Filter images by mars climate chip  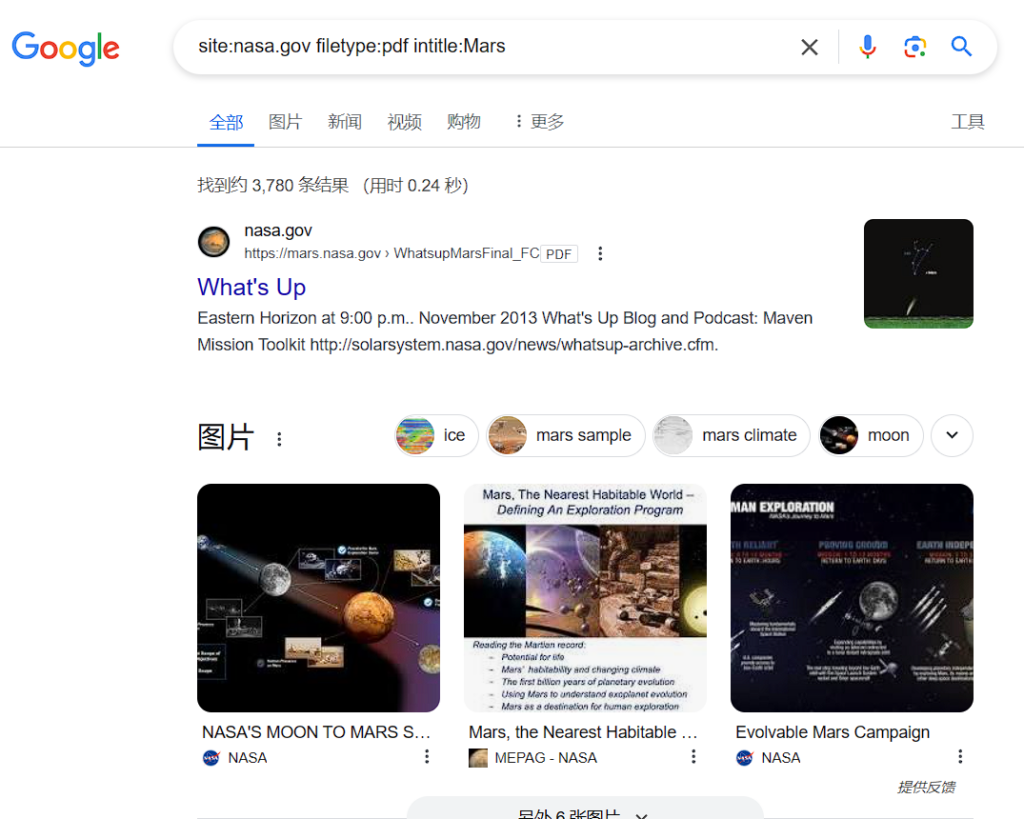tap(731, 436)
